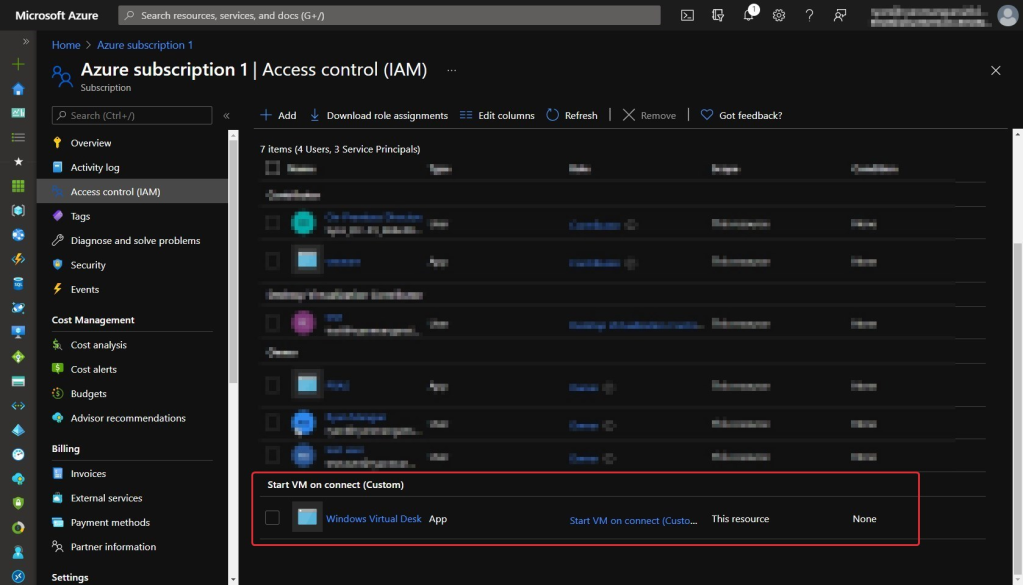
Task: Open the notifications bell
Action: [x=749, y=15]
